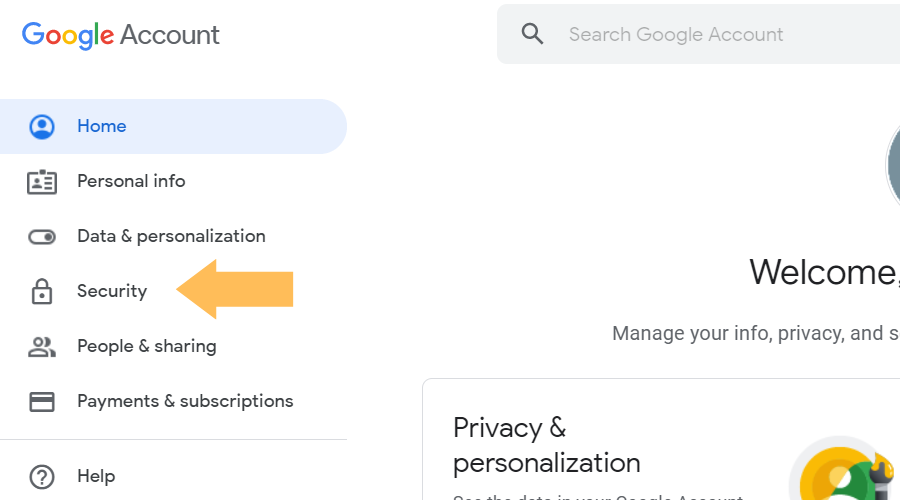900x500 pixels.
Task: Click the Home person icon in sidebar
Action: (x=42, y=127)
